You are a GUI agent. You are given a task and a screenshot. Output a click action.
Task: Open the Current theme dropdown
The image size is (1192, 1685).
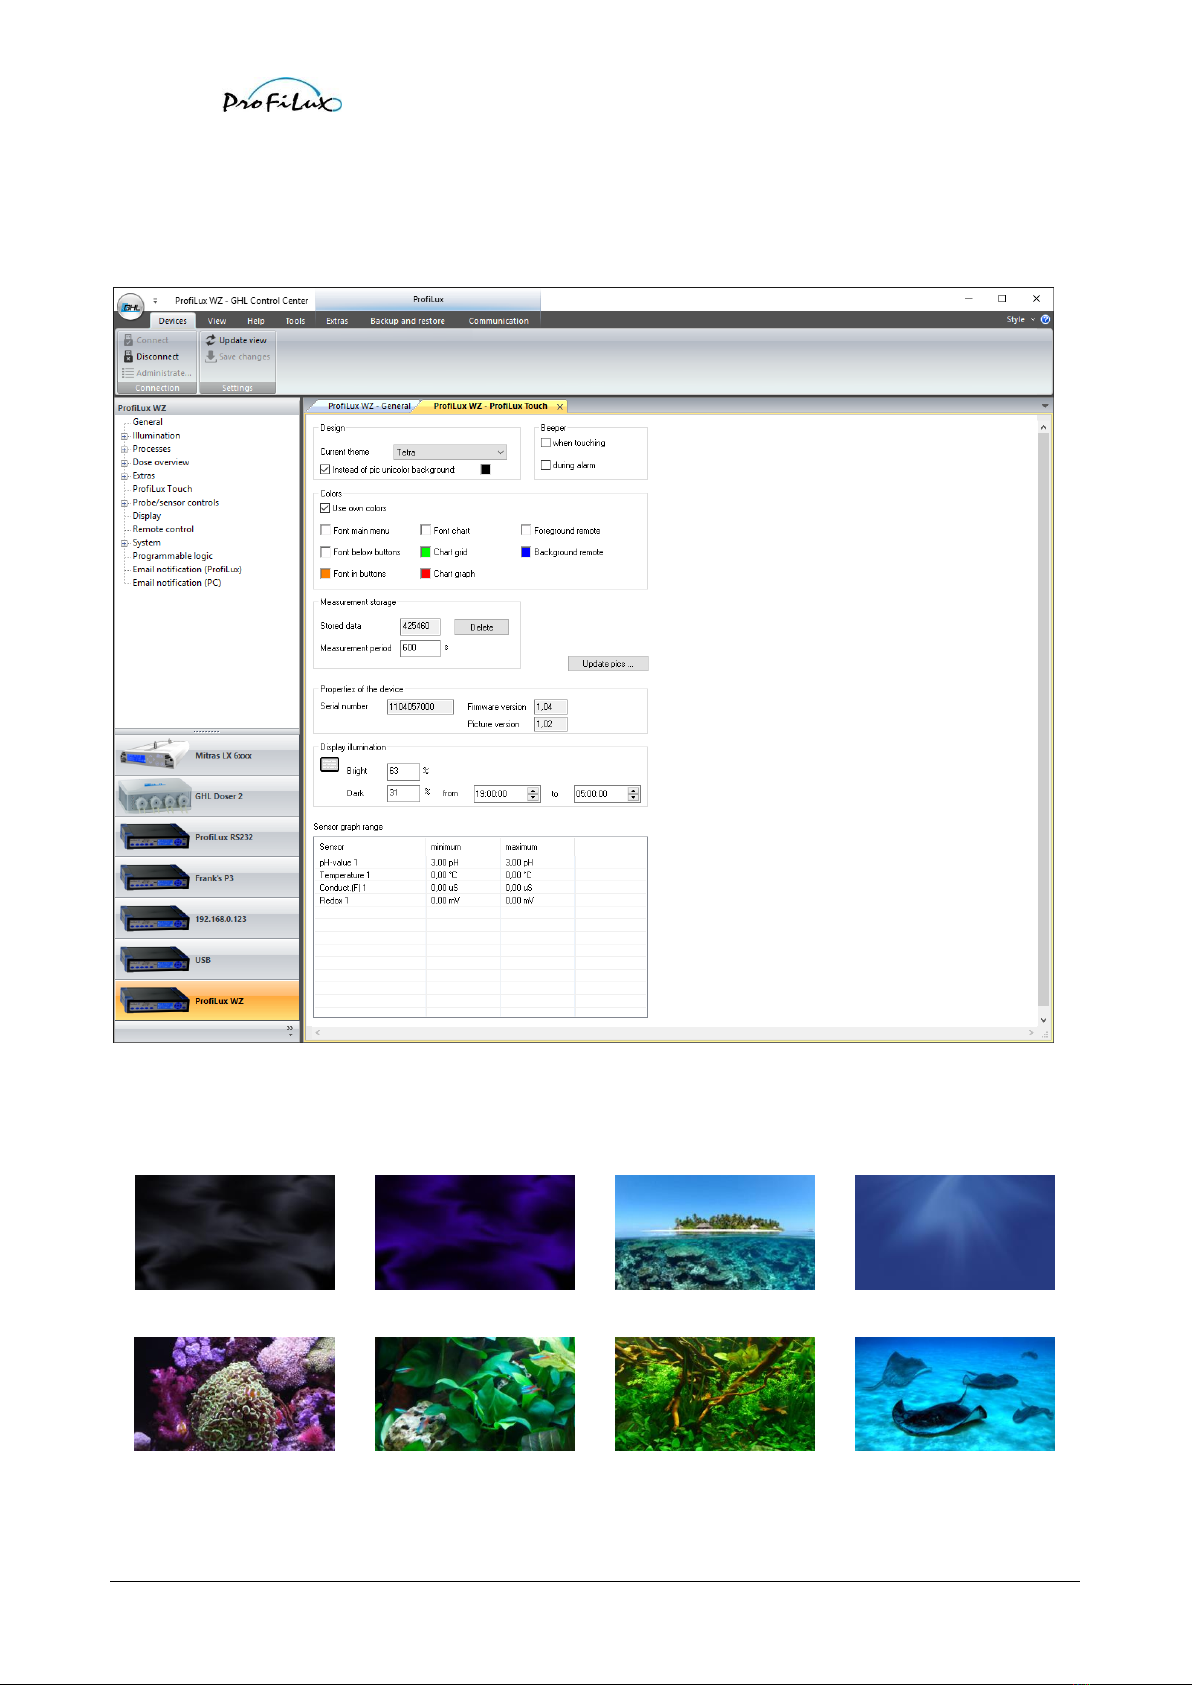point(450,452)
